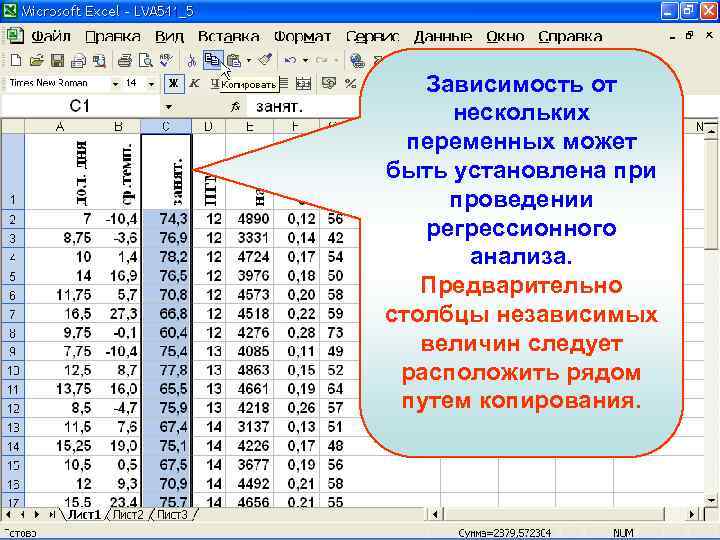Open the Справка menu
Image resolution: width=720 pixels, height=540 pixels.
(x=570, y=36)
